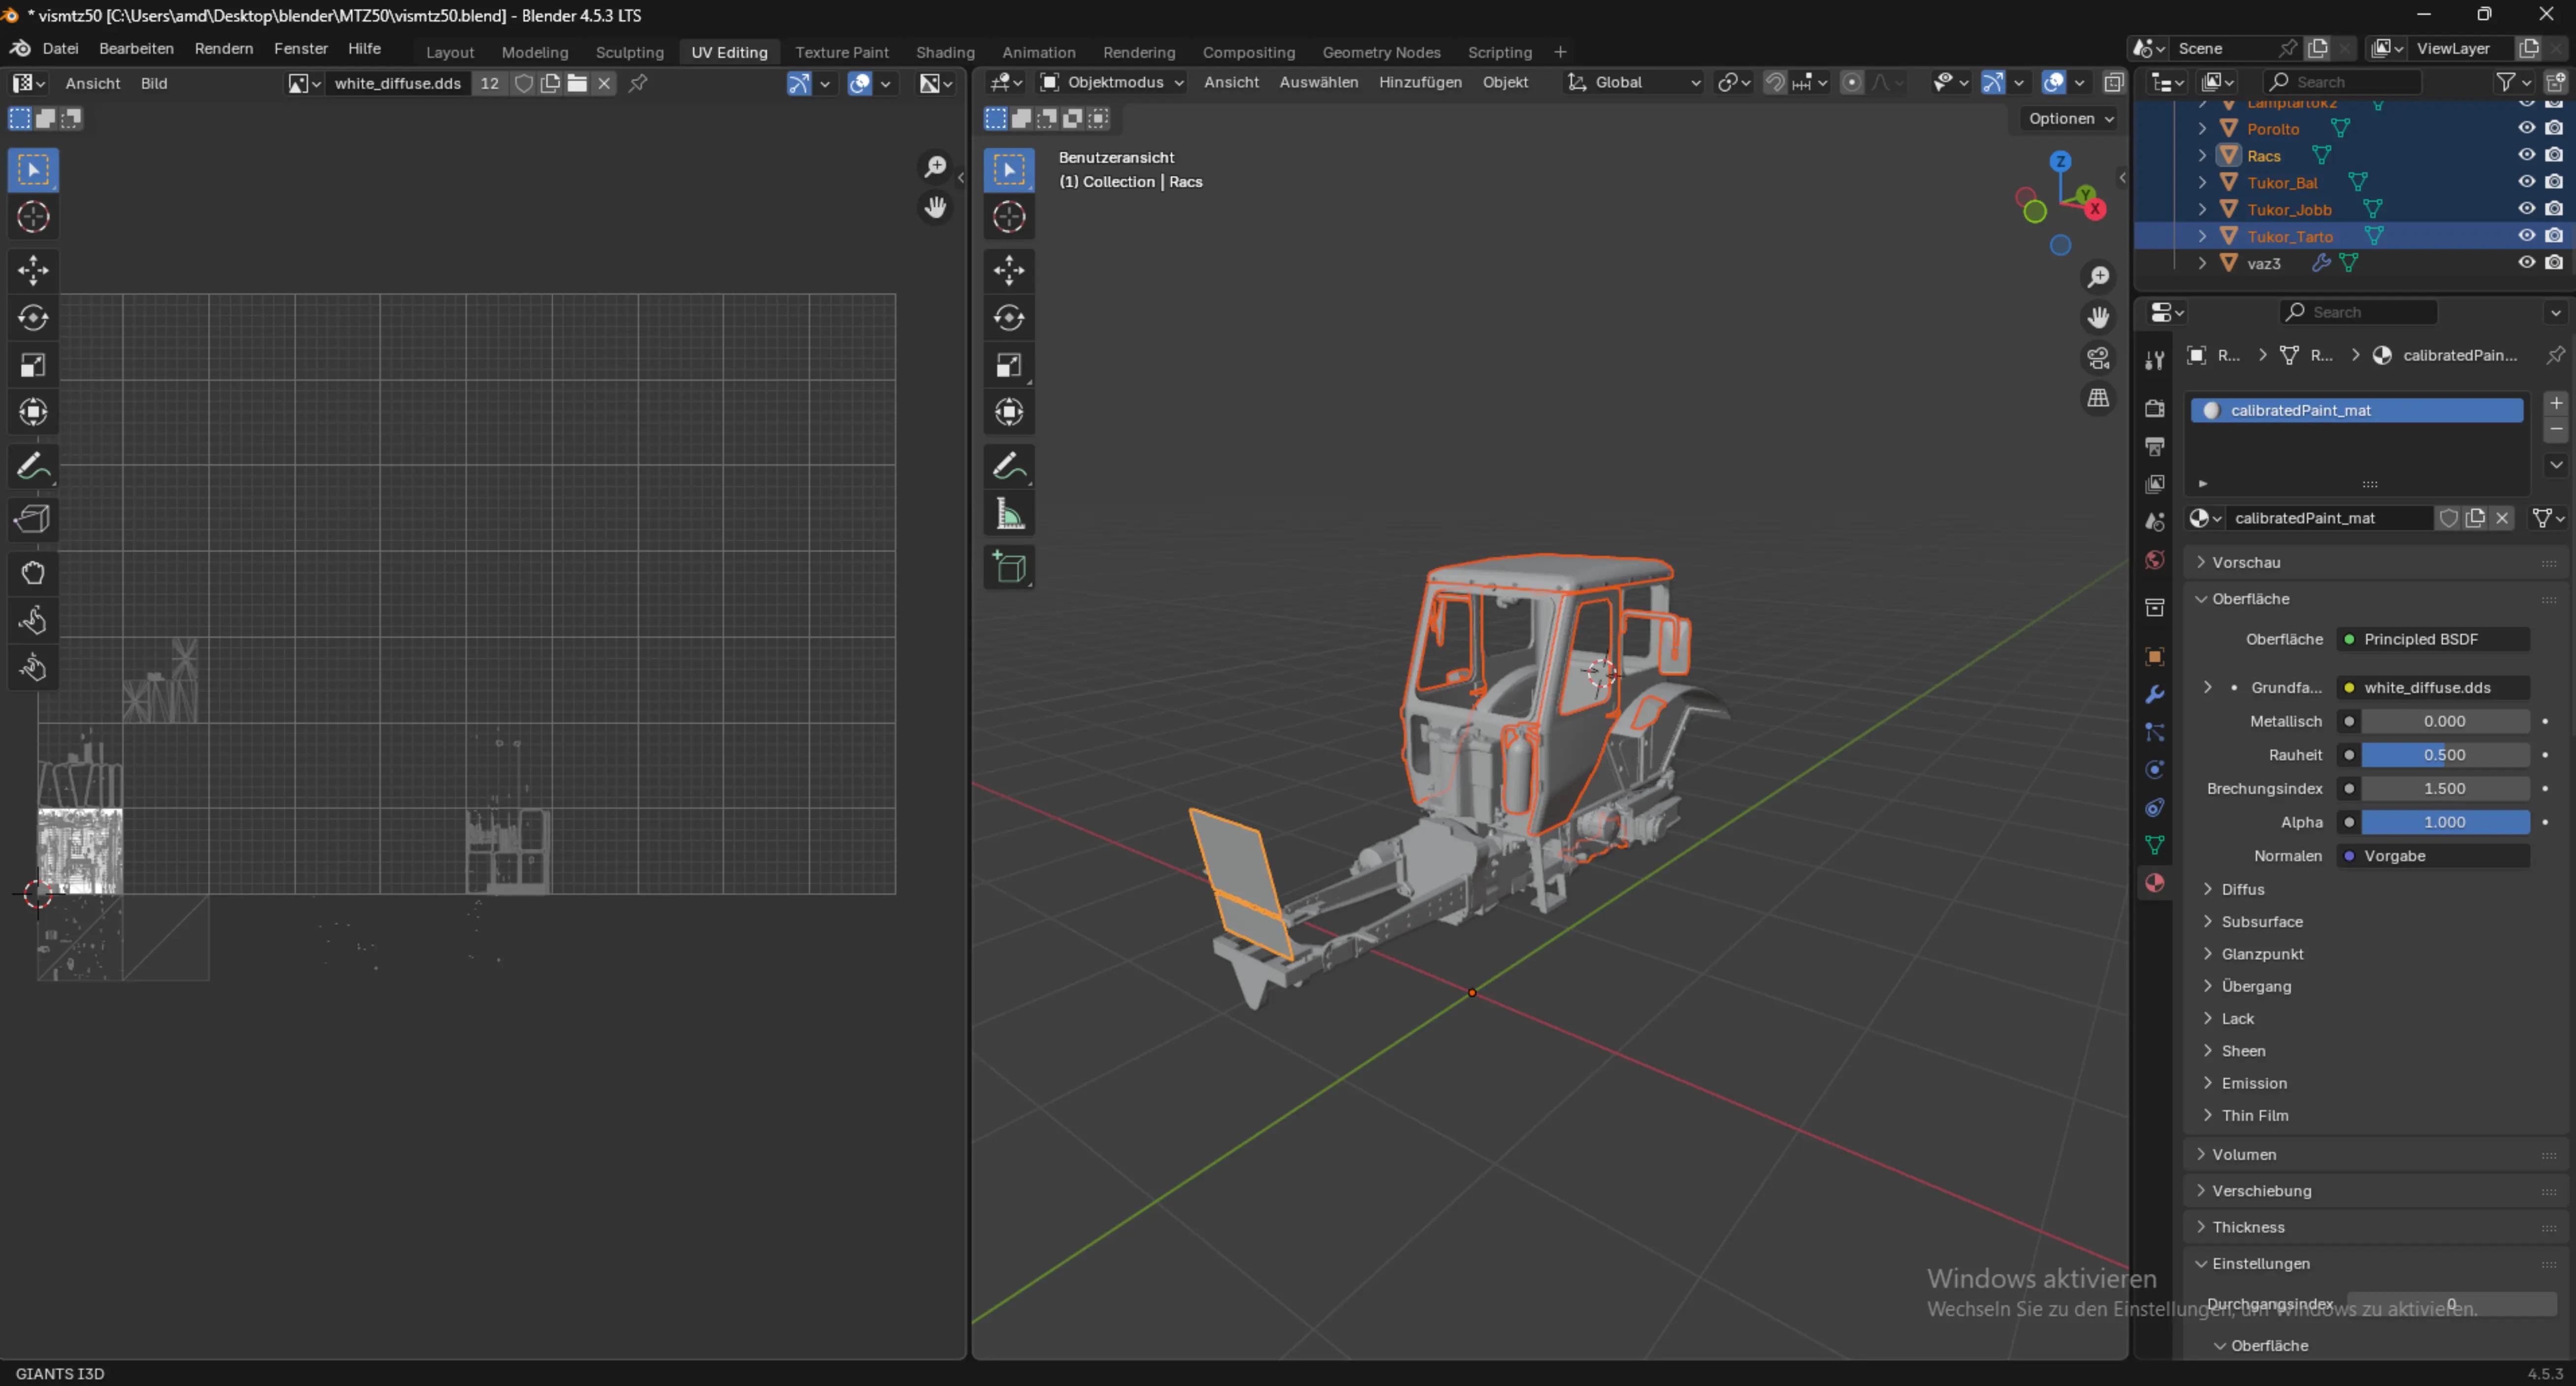Select the Relax tool in UV editor toolbar
The image size is (2576, 1386).
tap(33, 620)
